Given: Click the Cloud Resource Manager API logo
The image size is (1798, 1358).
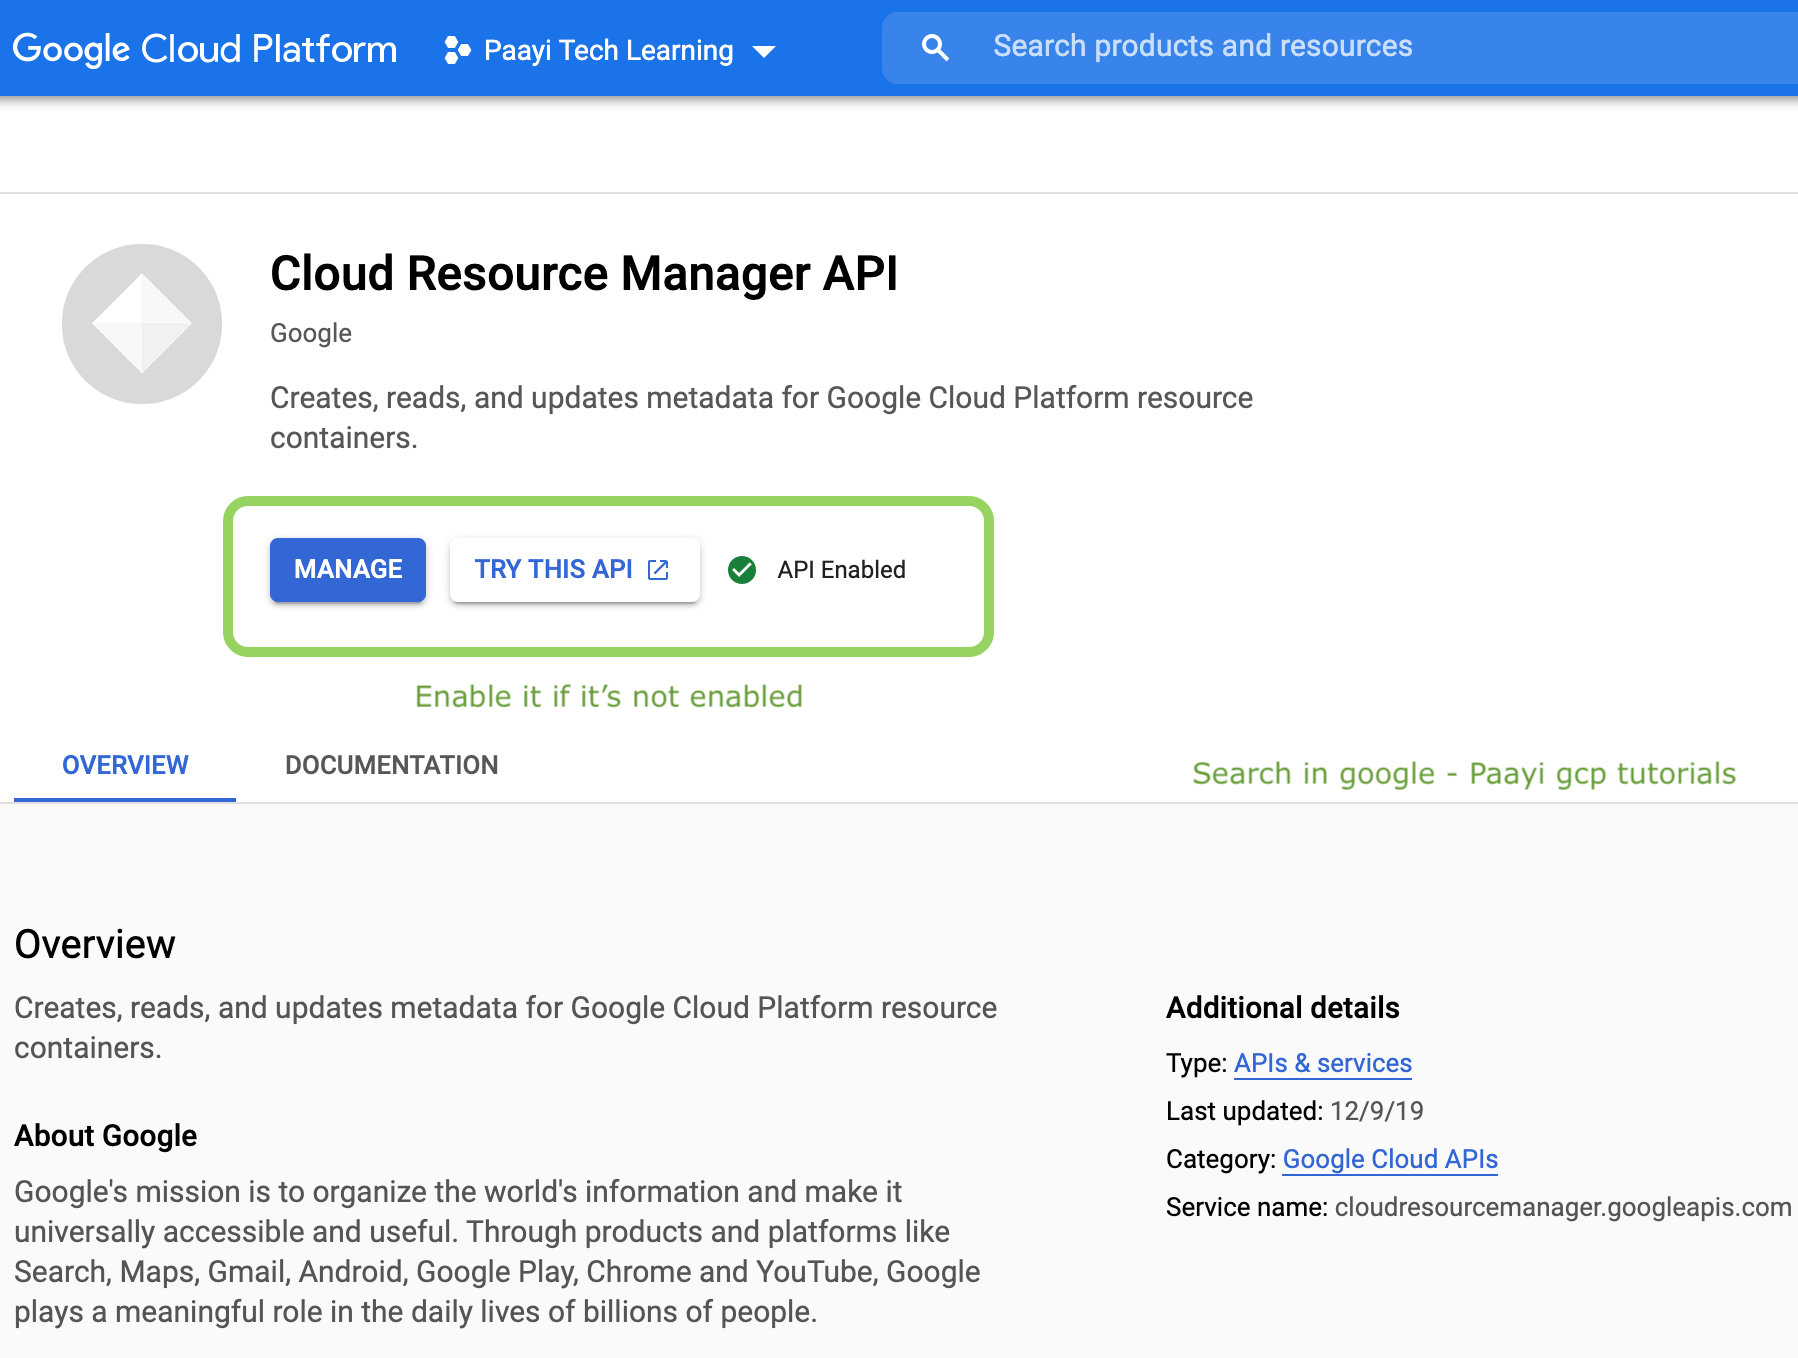Looking at the screenshot, I should [x=141, y=322].
